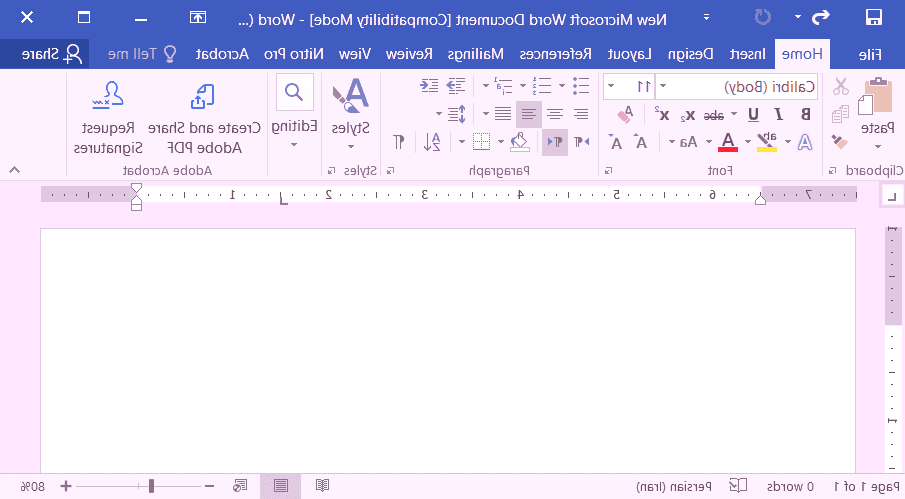
Task: Toggle Underline formatting
Action: coord(753,114)
